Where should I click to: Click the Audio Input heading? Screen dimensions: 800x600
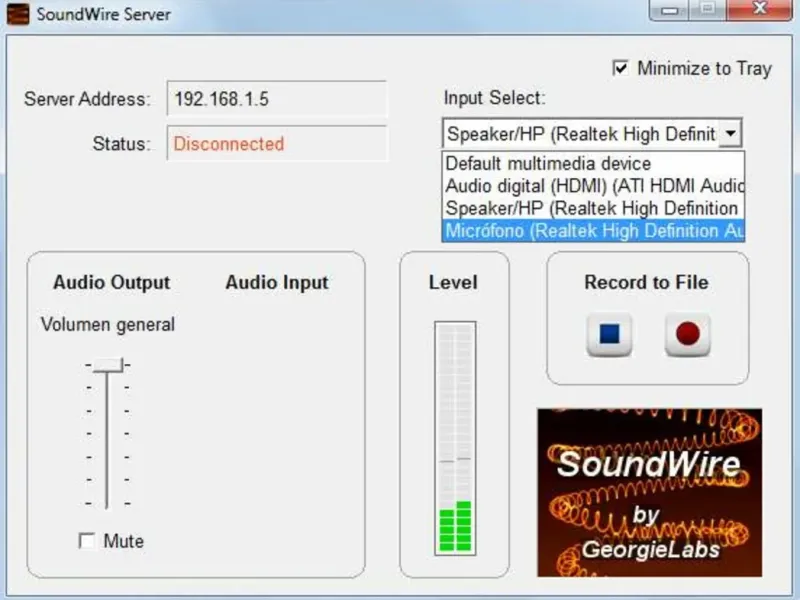pyautogui.click(x=277, y=282)
